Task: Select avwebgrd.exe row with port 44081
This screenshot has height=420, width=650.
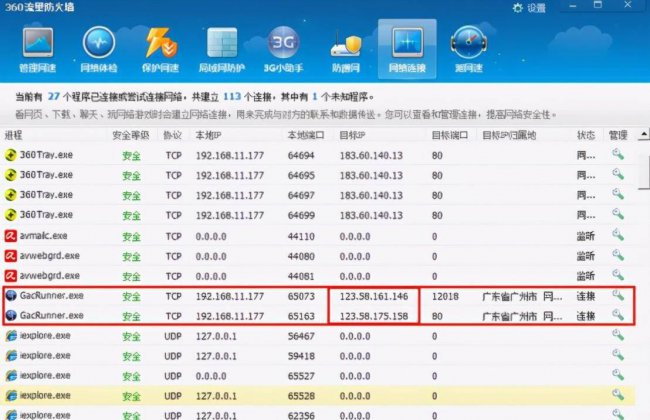Action: tap(318, 276)
